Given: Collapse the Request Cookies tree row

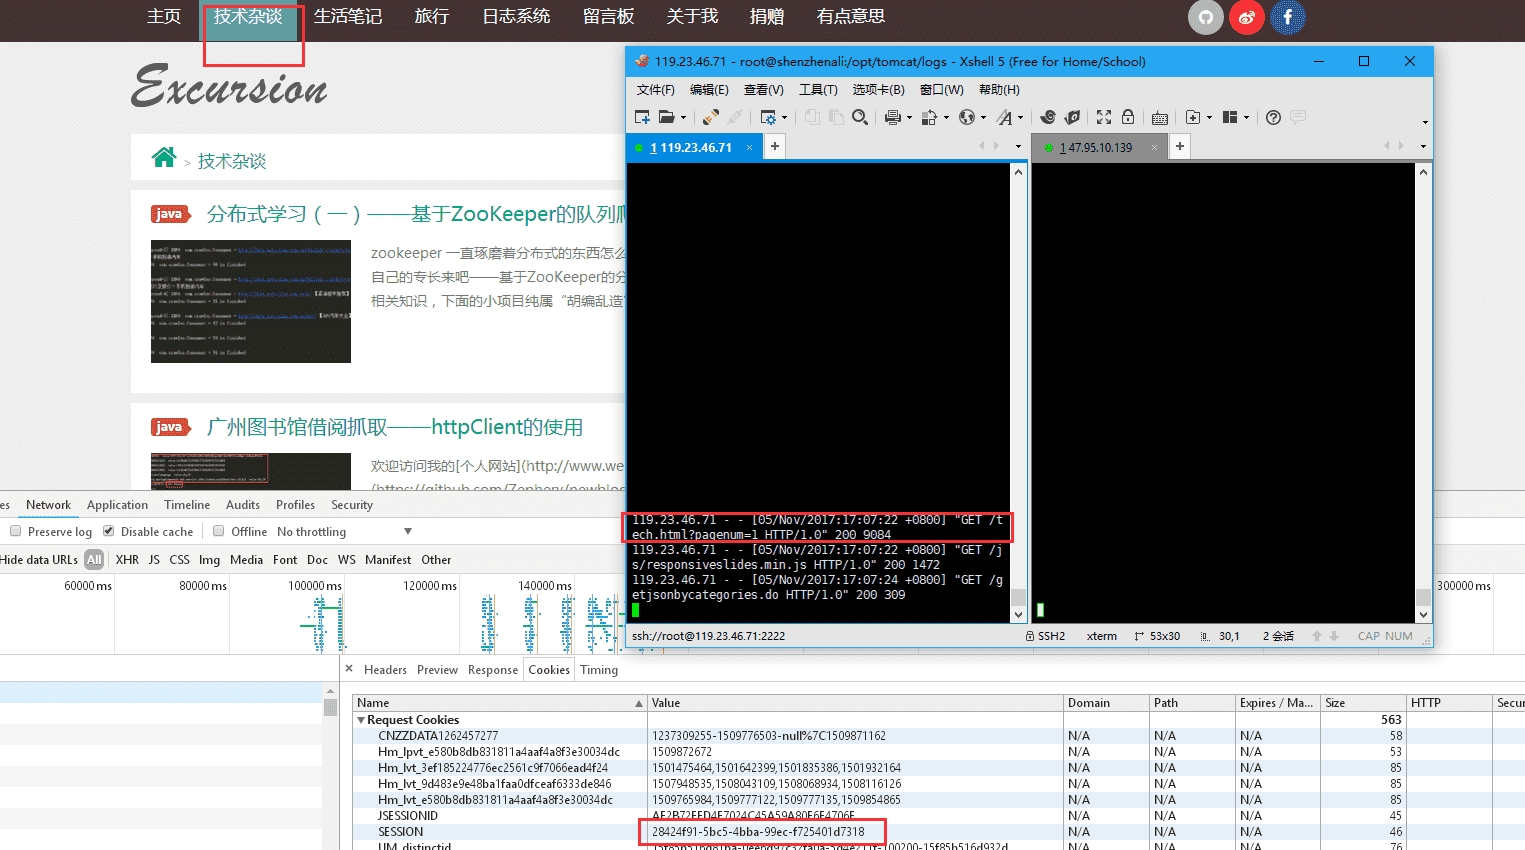Looking at the screenshot, I should (x=361, y=720).
